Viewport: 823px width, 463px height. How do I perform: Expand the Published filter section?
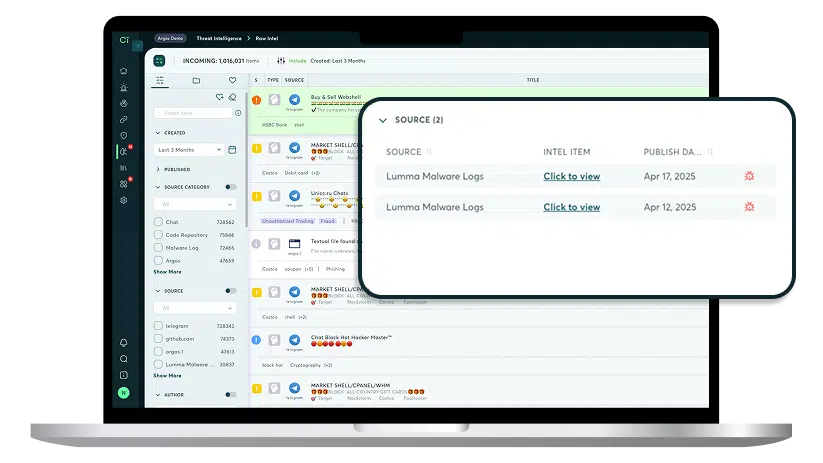click(157, 169)
